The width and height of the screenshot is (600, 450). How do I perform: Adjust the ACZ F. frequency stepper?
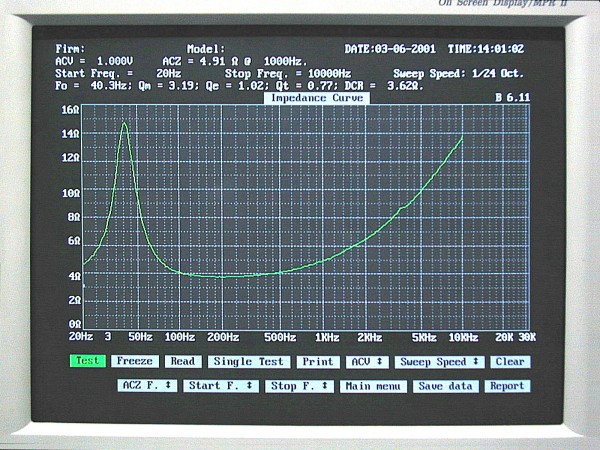147,385
